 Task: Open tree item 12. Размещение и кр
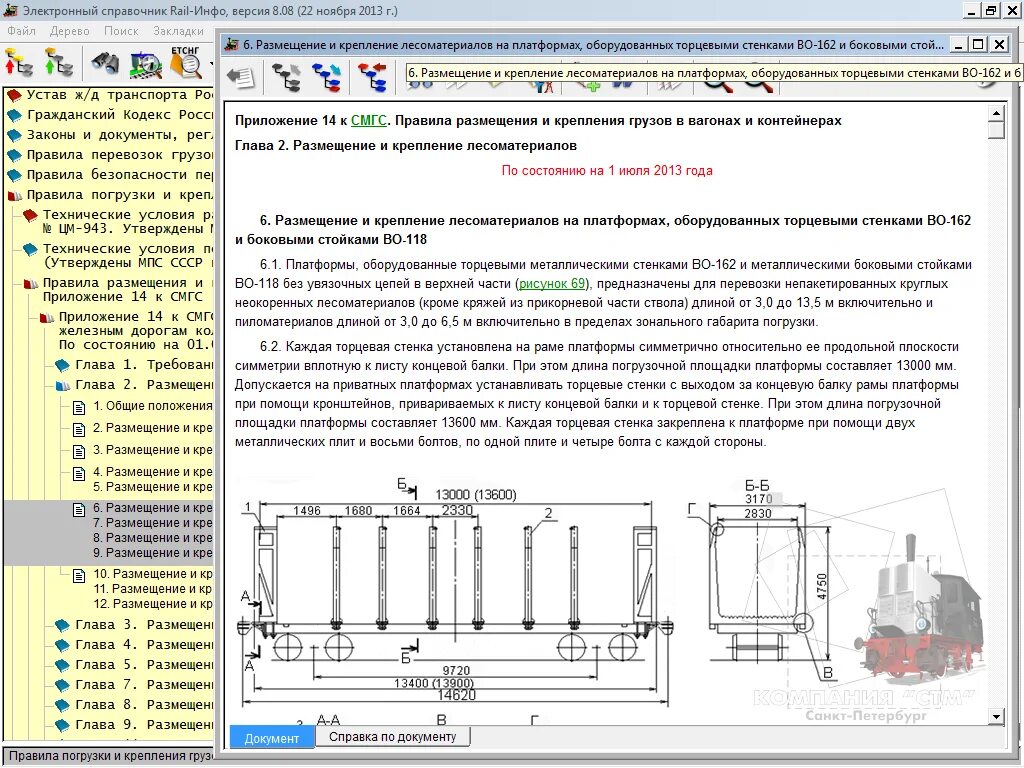point(153,603)
